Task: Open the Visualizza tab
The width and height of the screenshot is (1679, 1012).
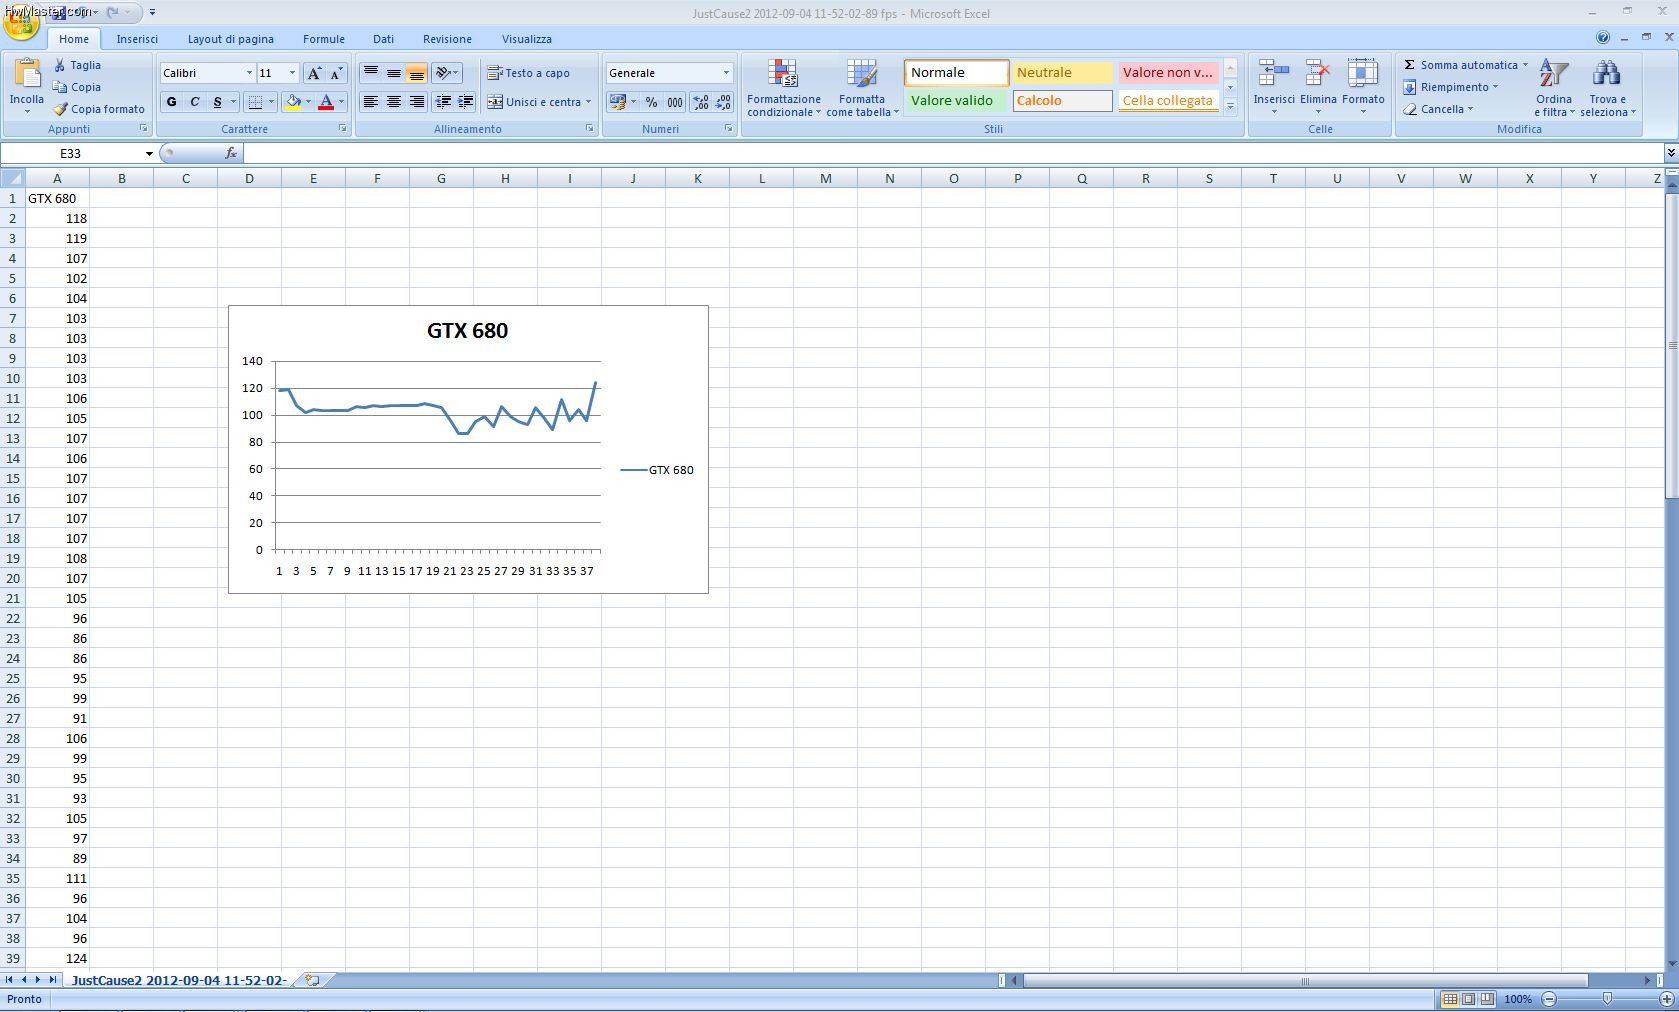Action: (x=527, y=39)
